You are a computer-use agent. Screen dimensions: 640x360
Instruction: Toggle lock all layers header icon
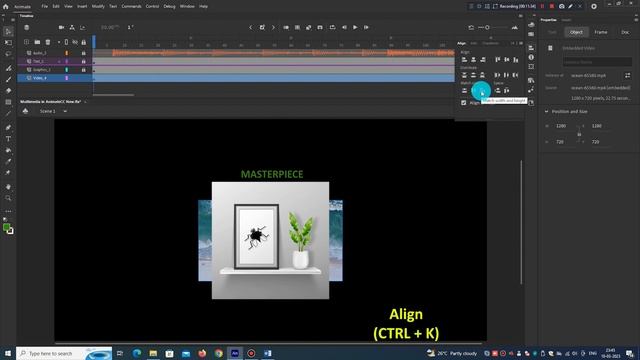(84, 42)
